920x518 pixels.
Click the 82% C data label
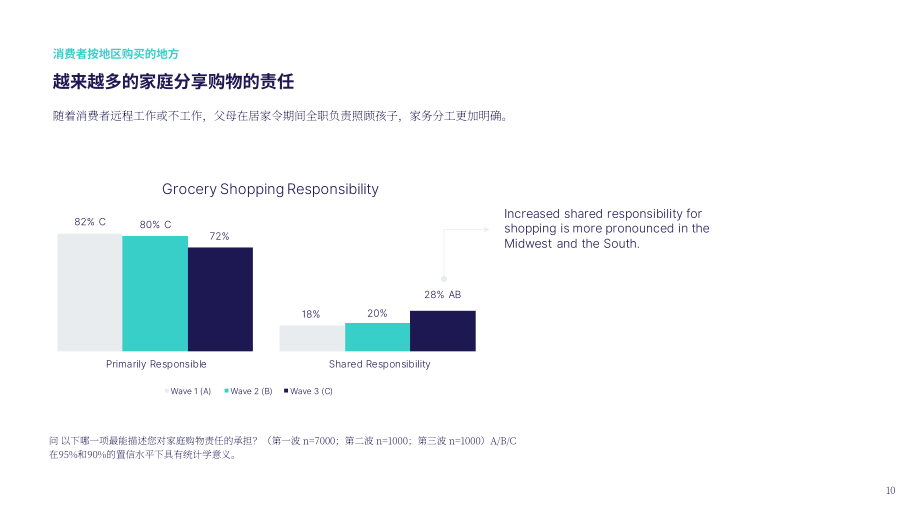pyautogui.click(x=90, y=222)
